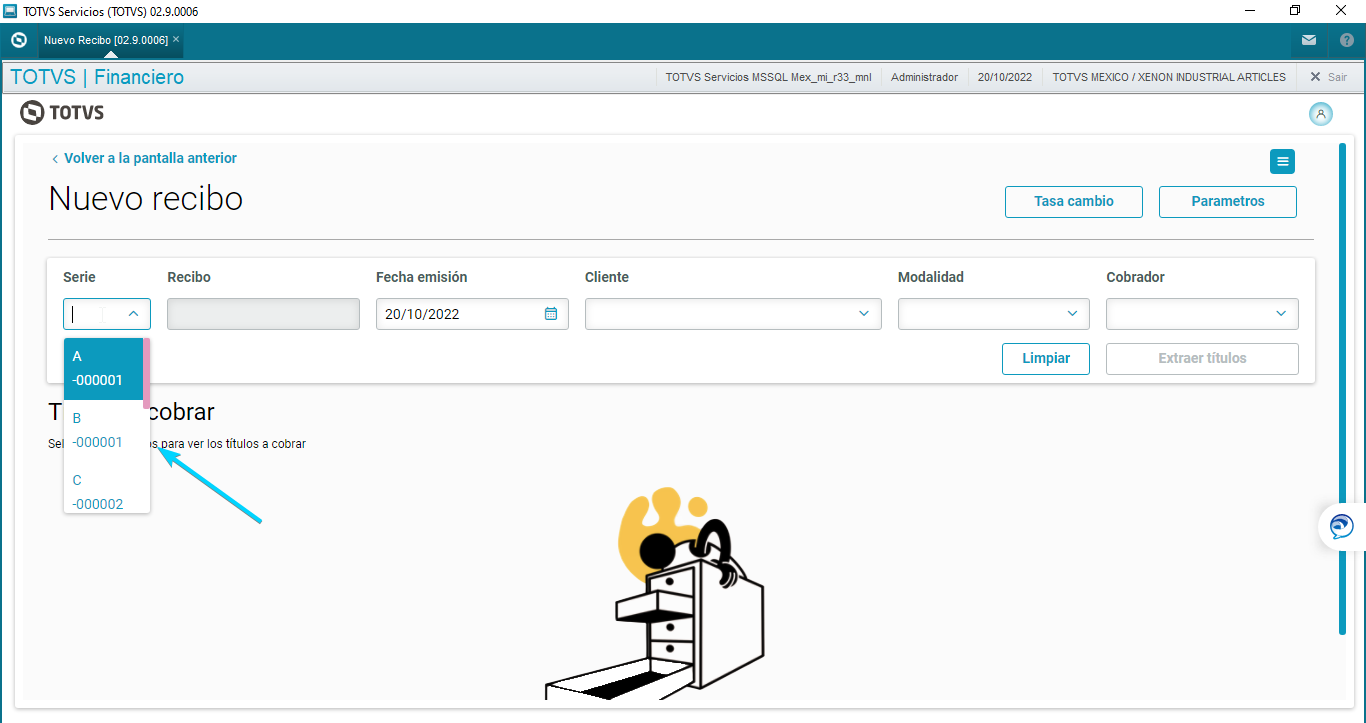Viewport: 1366px width, 723px height.
Task: Minimize the TOTVS window
Action: pyautogui.click(x=1249, y=10)
